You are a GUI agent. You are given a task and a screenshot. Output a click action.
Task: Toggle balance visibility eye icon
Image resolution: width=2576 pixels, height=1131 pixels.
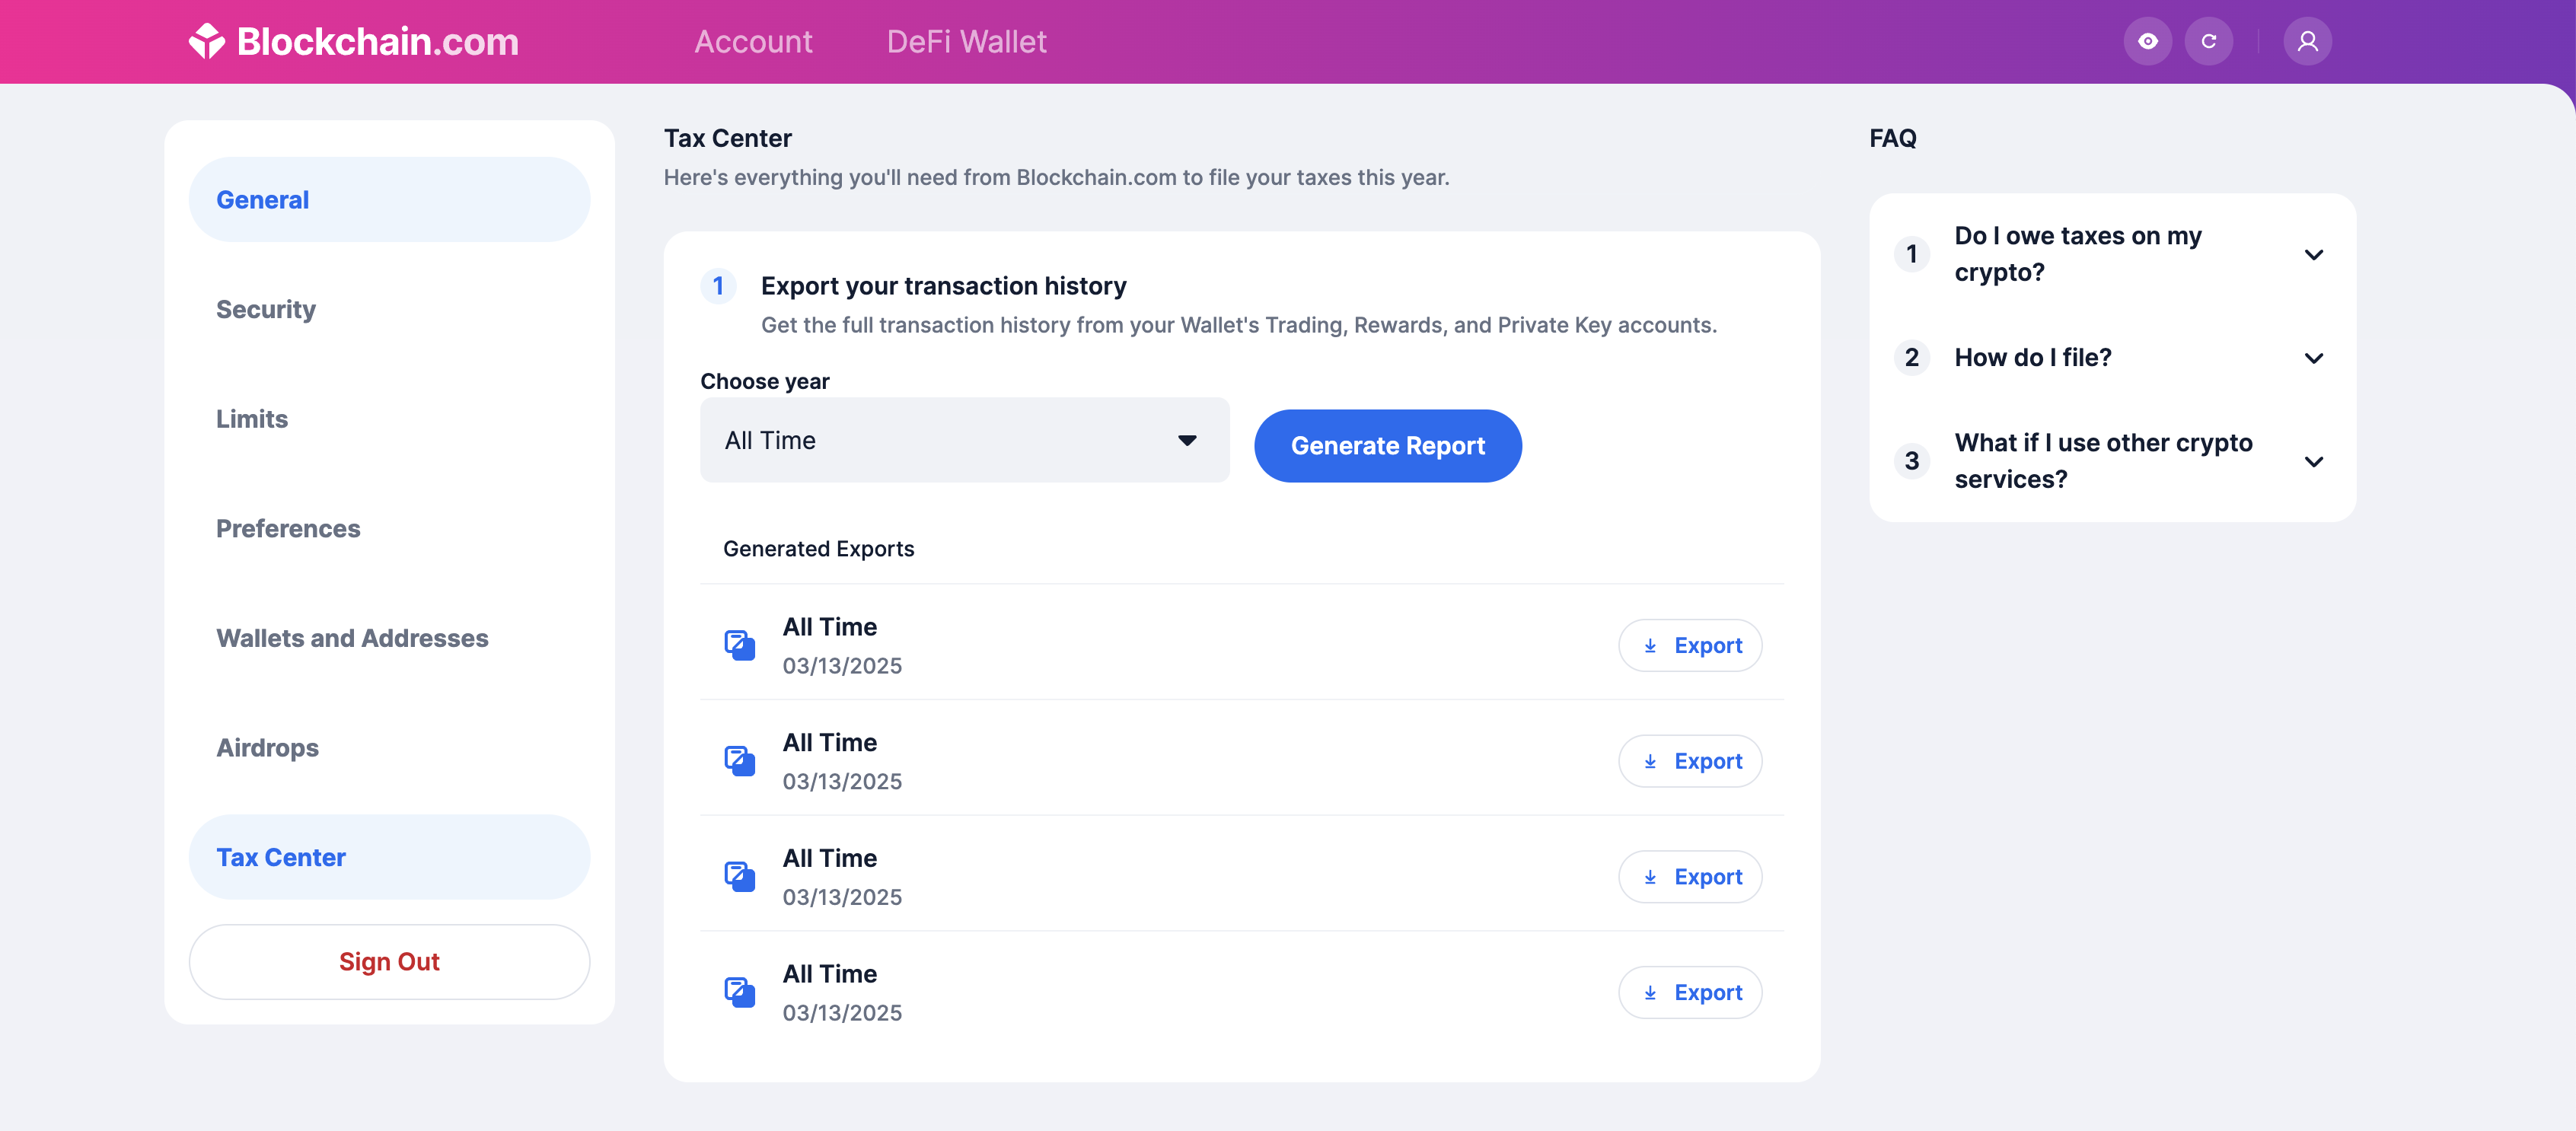pyautogui.click(x=2147, y=41)
